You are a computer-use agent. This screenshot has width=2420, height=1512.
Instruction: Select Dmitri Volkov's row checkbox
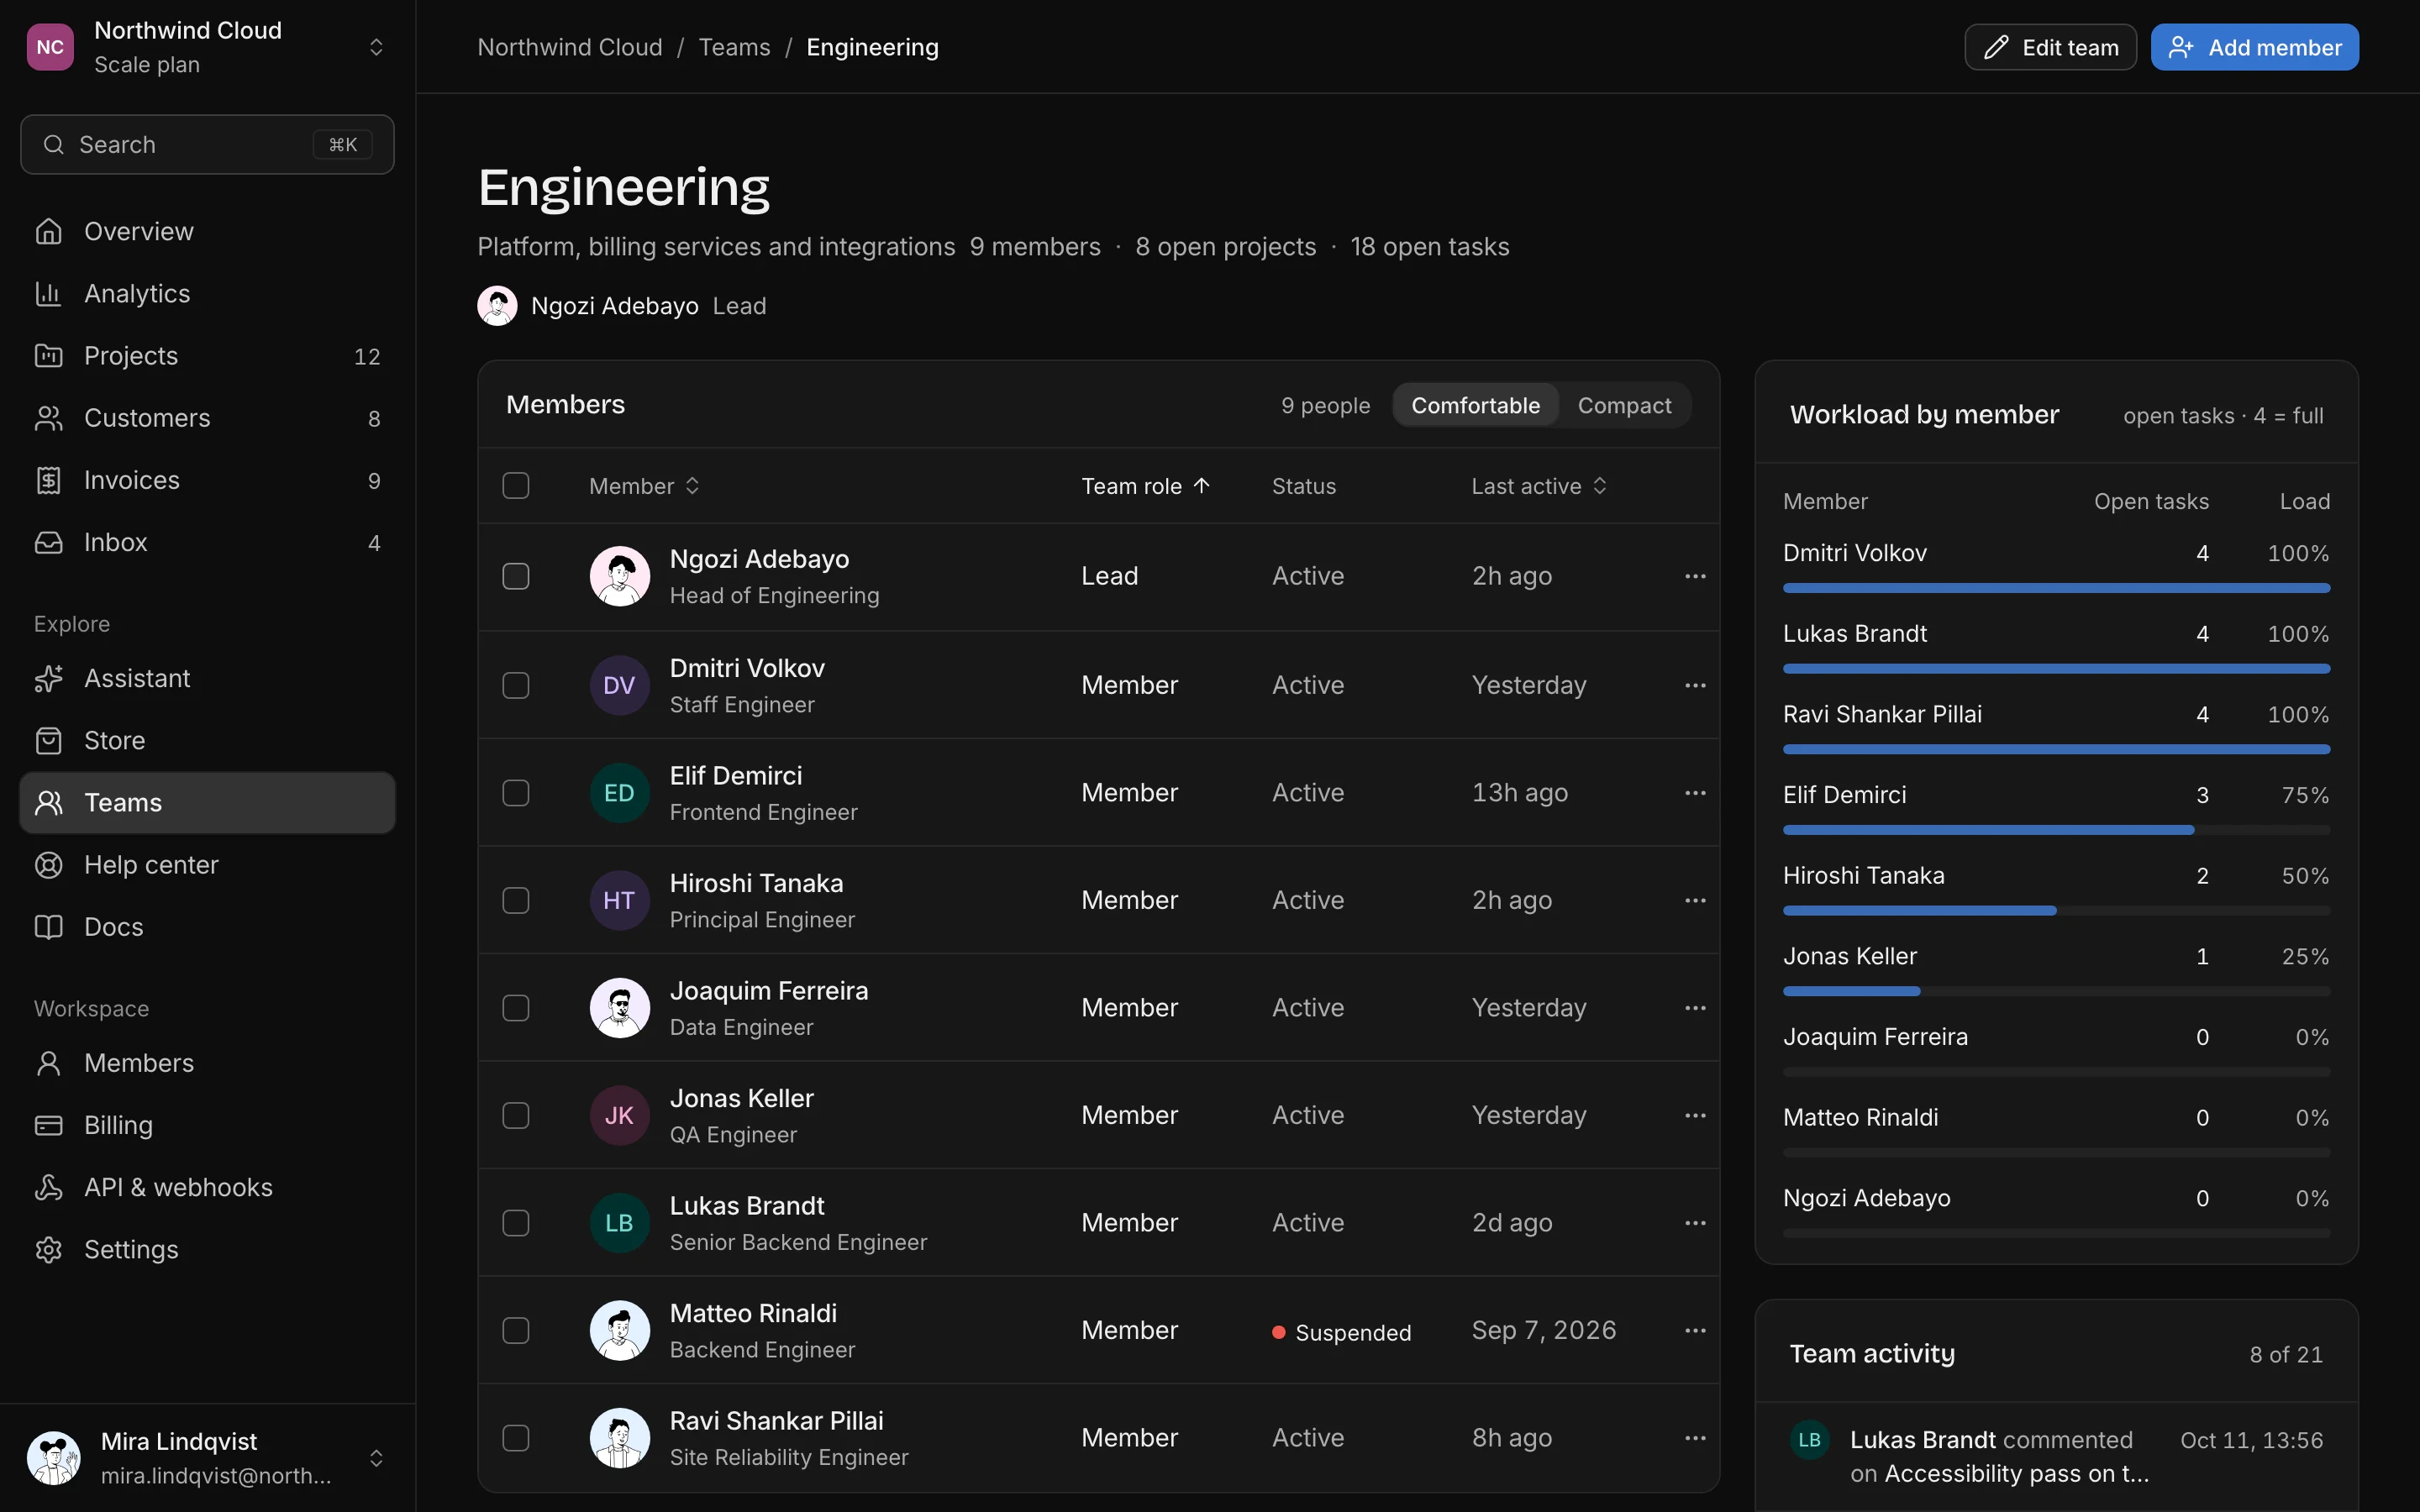516,685
